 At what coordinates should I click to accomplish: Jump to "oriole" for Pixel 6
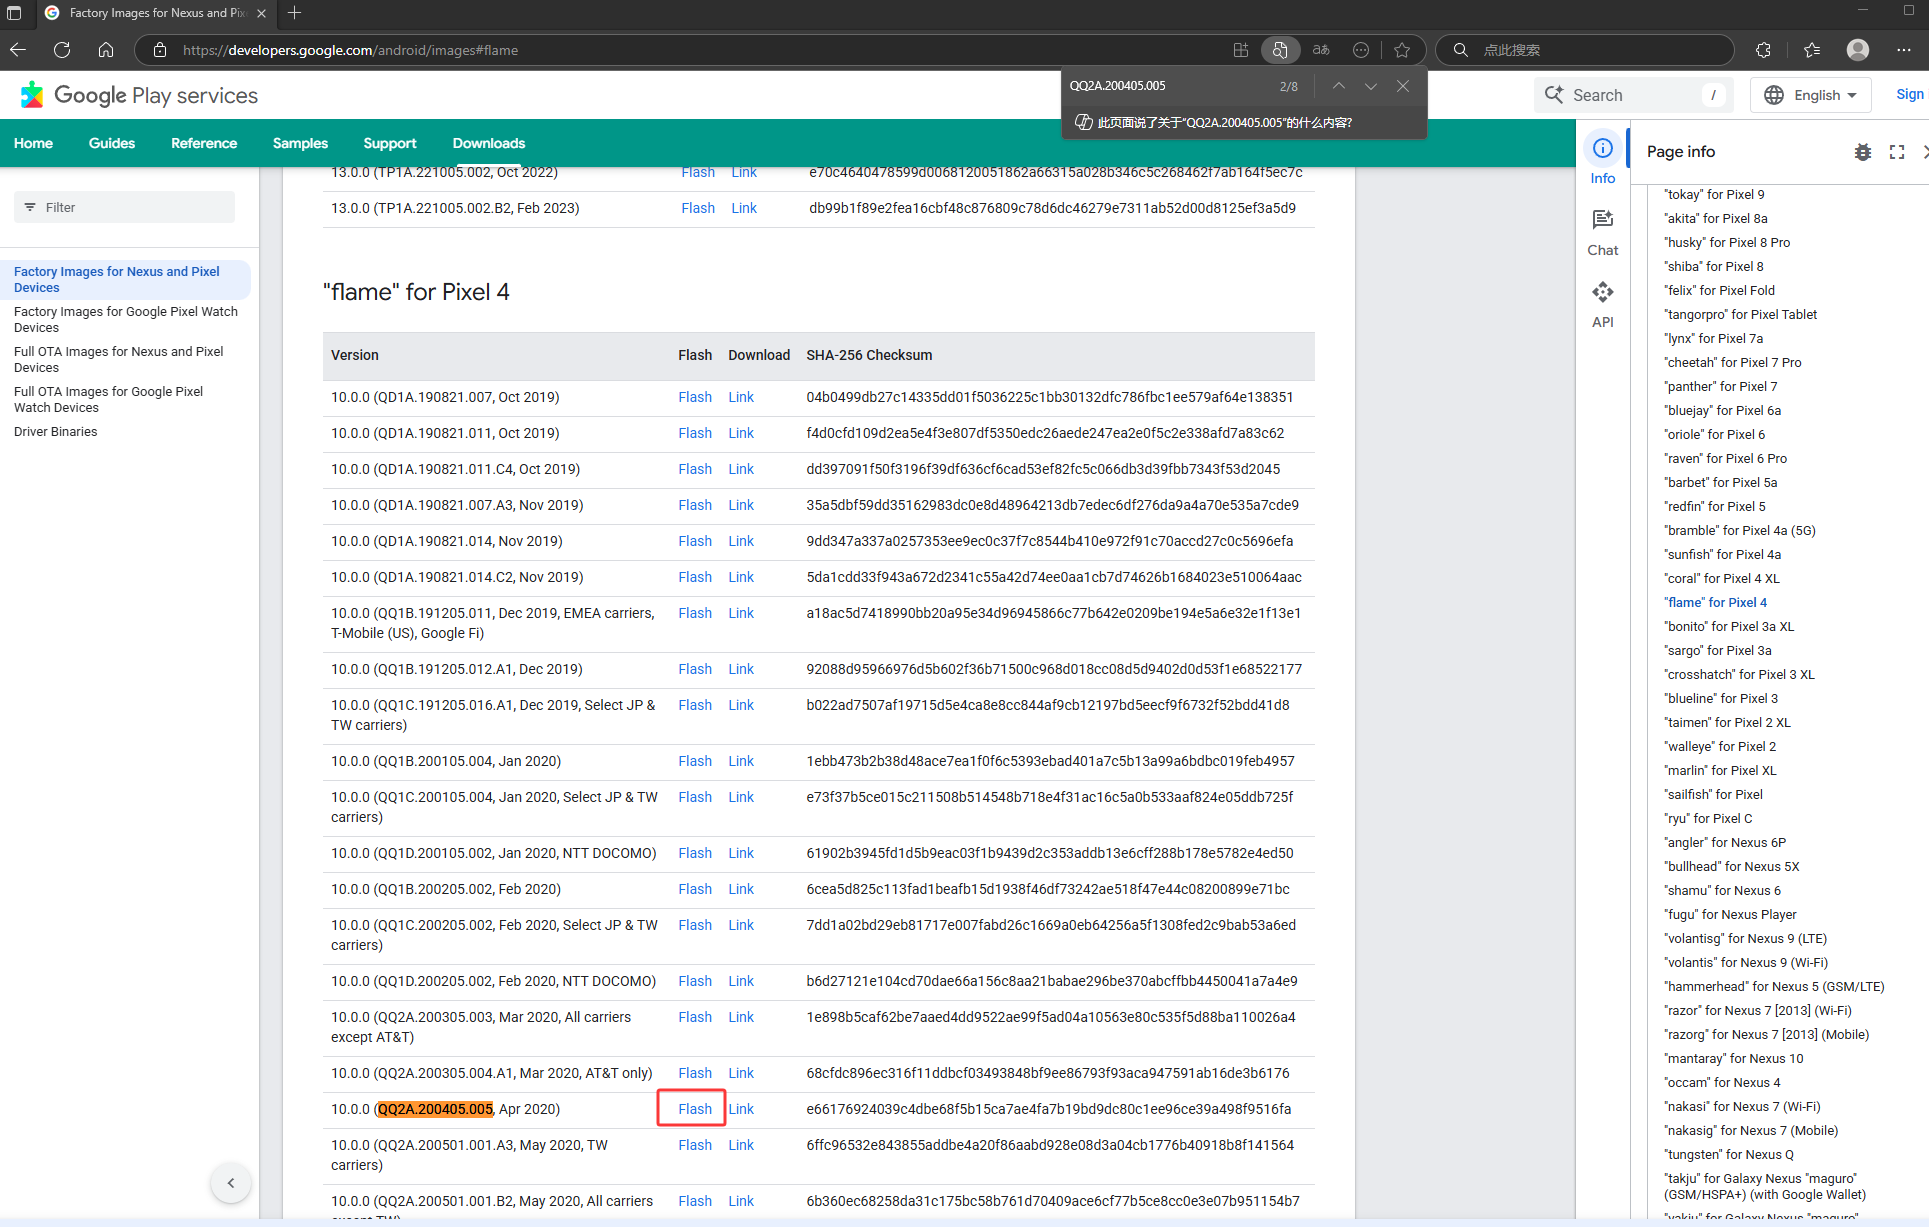tap(1714, 435)
